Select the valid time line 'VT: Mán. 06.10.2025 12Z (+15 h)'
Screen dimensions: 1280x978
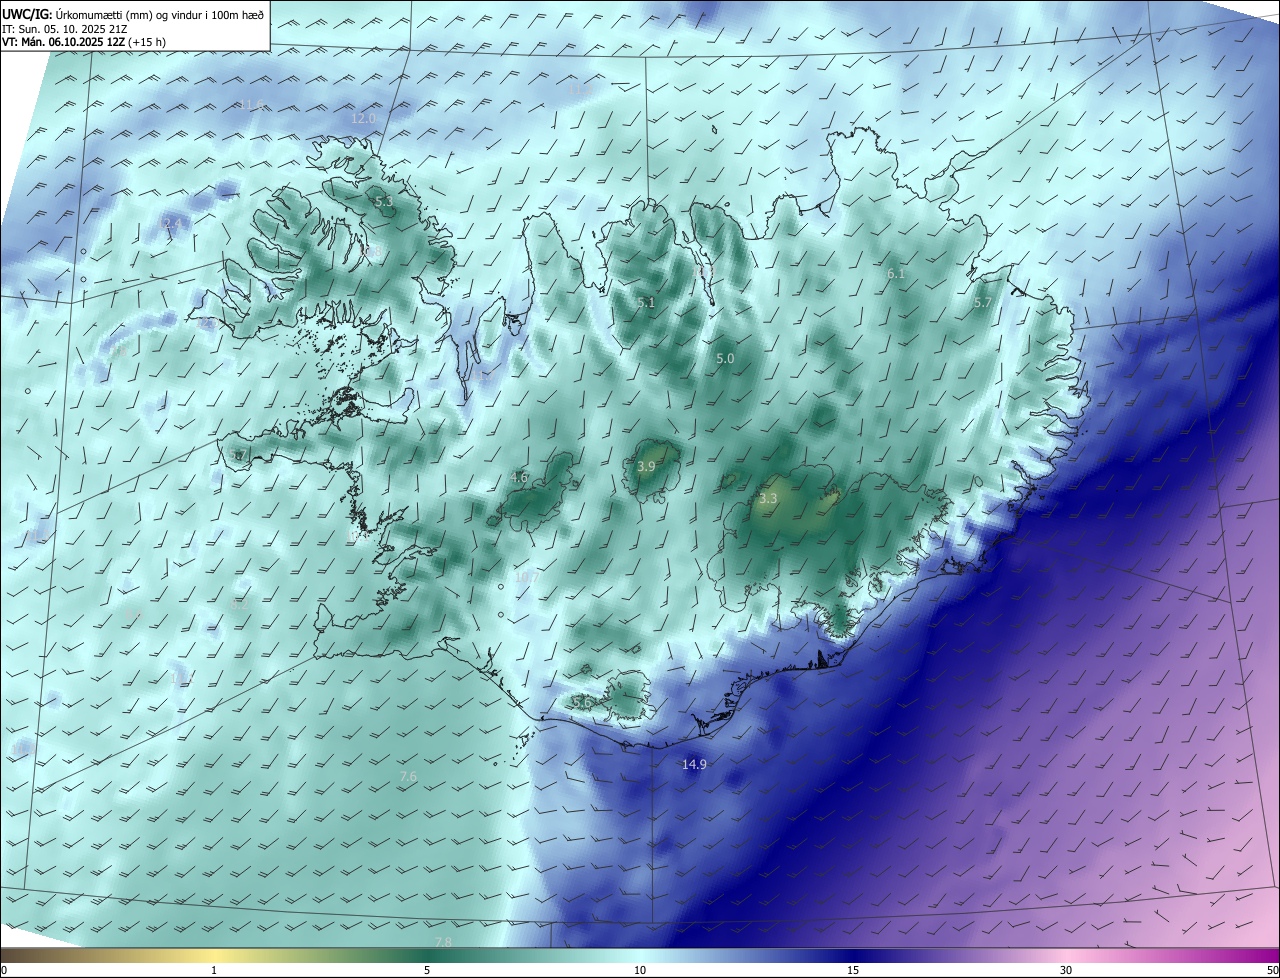[84, 42]
